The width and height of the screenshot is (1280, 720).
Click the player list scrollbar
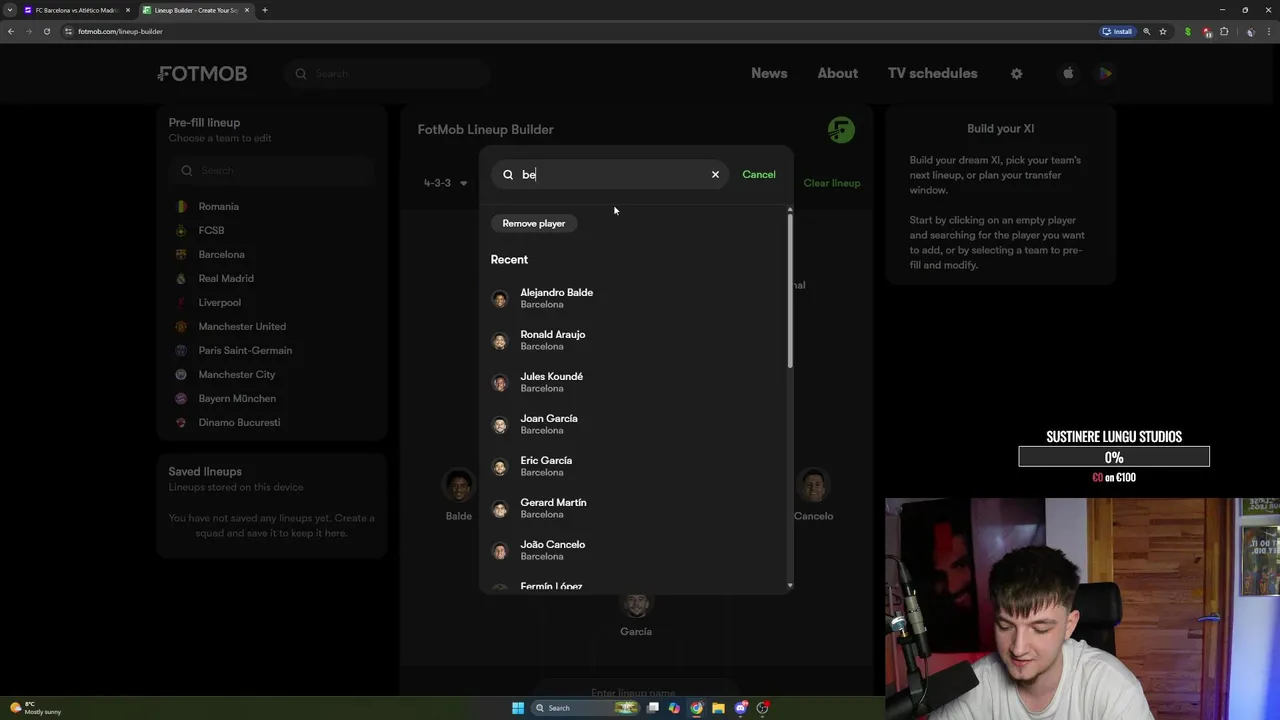click(x=790, y=290)
